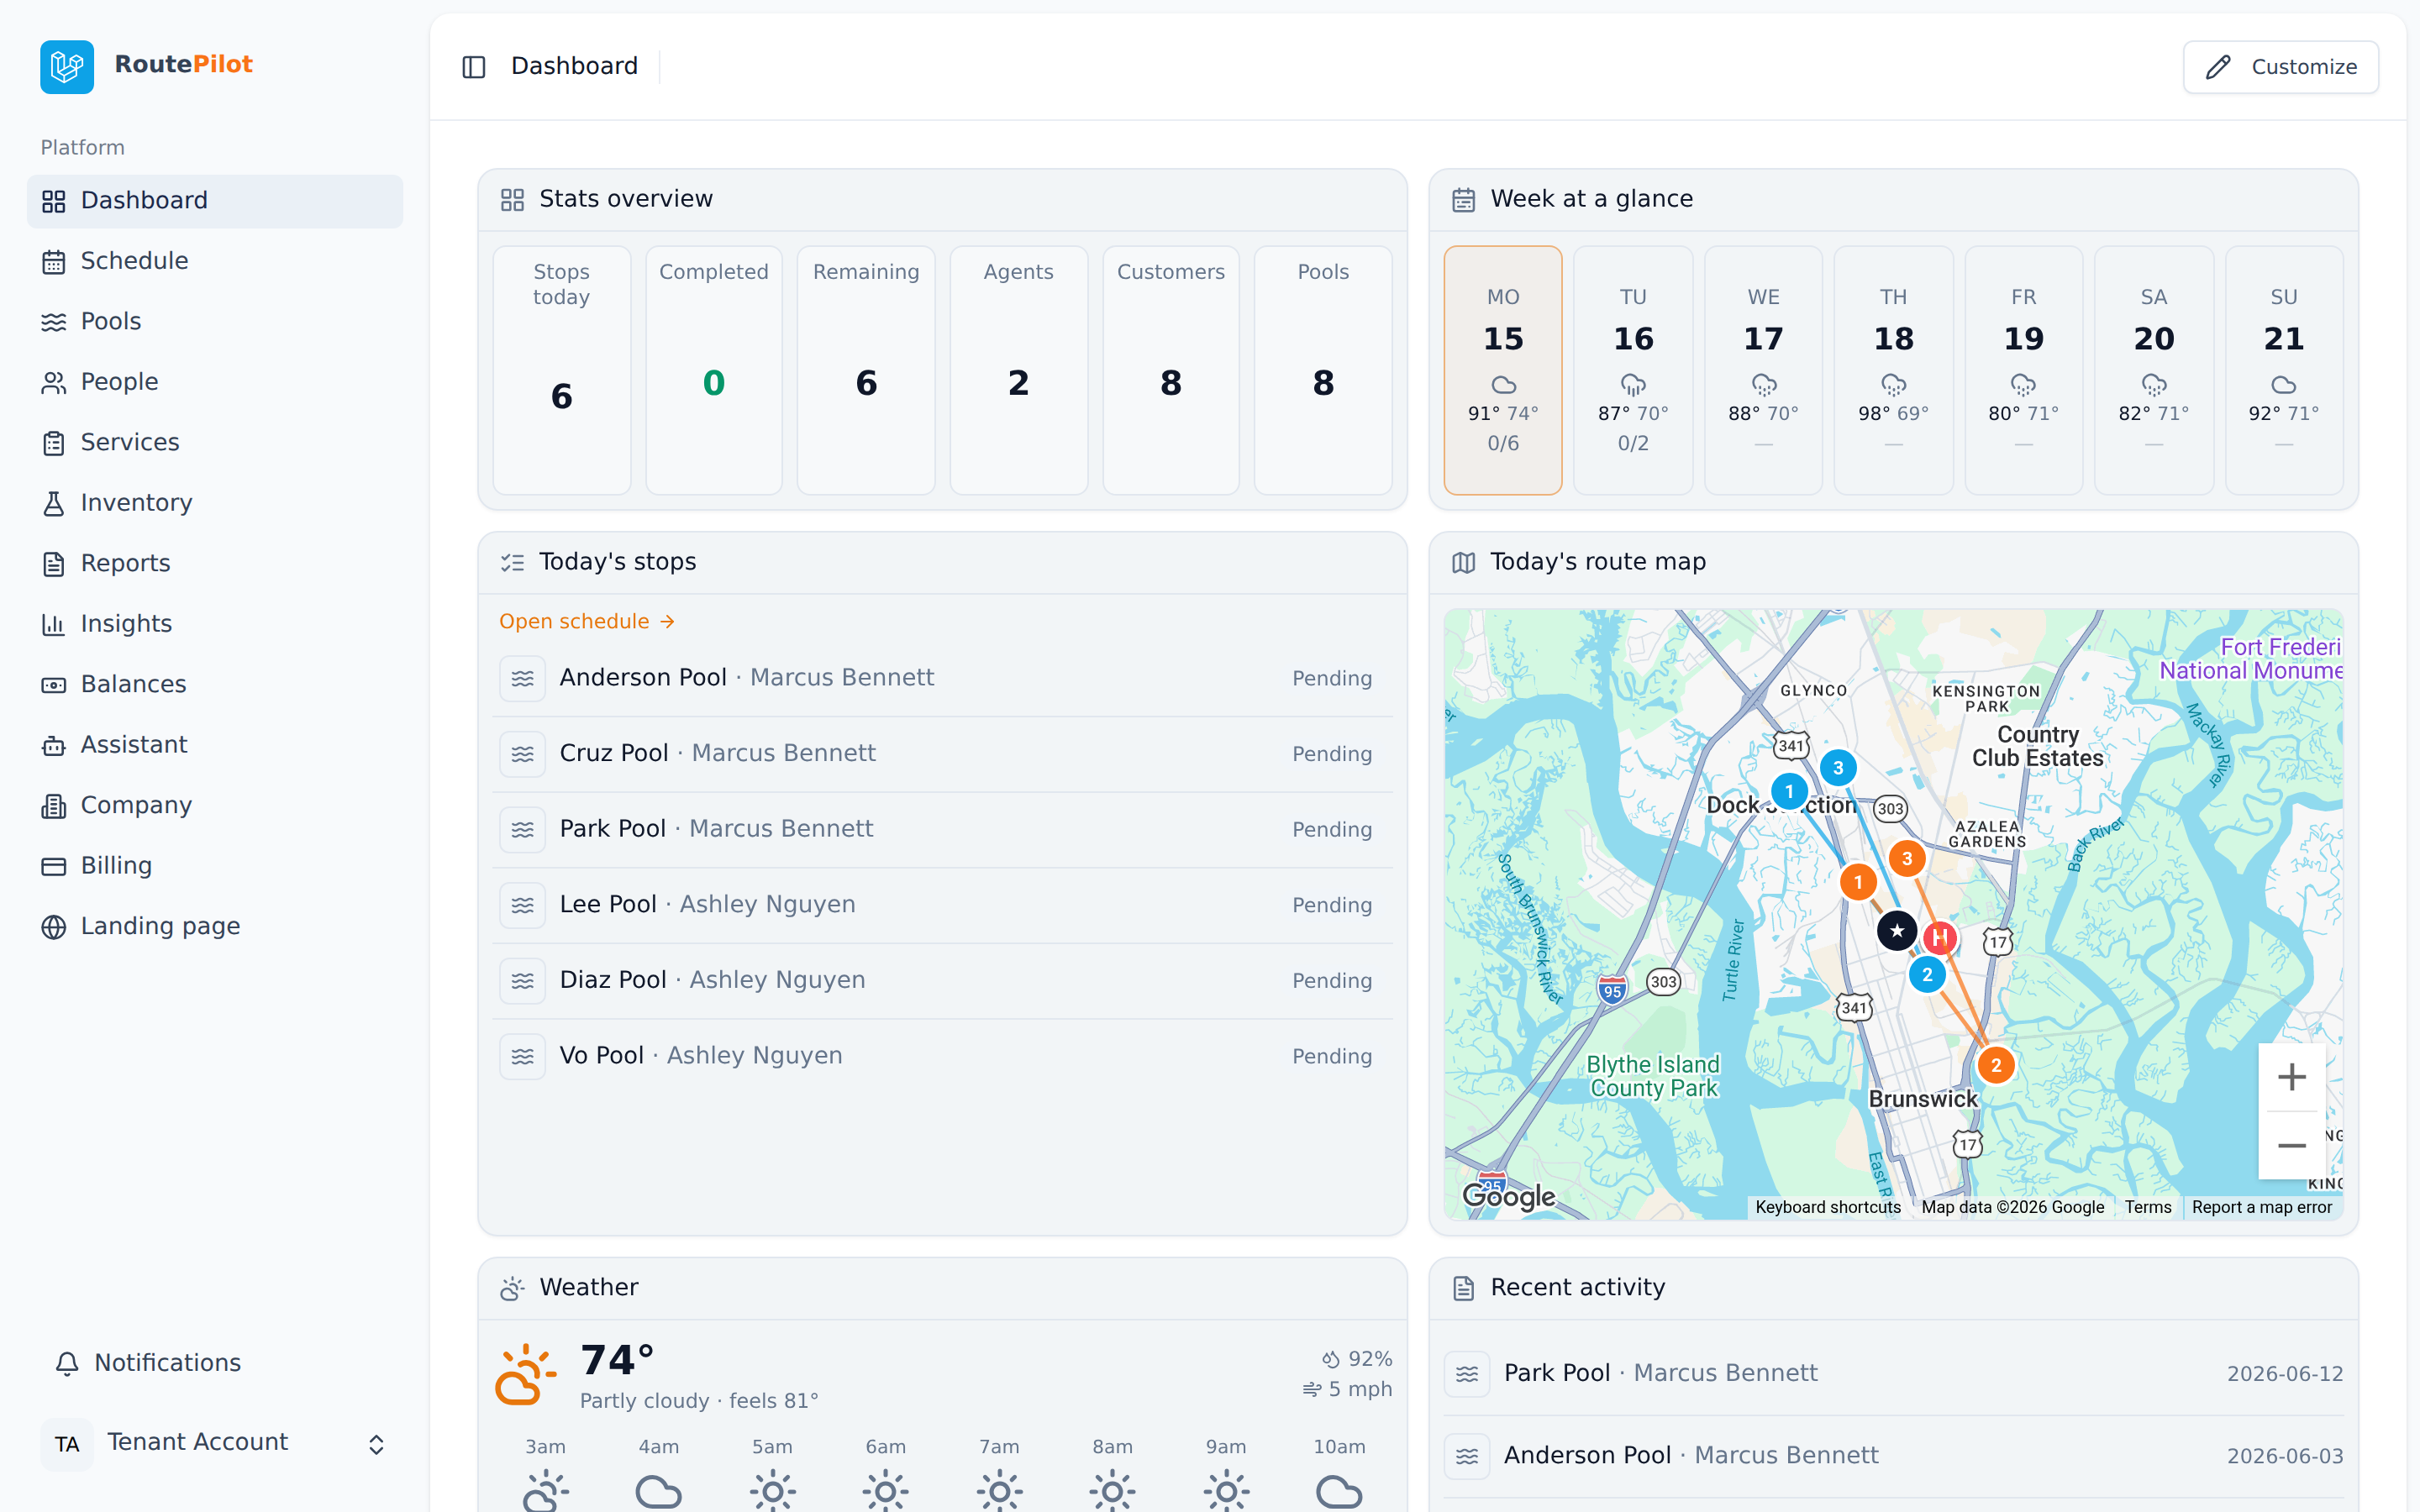Click Report a map error
Screen dimensions: 2420x1512
tap(2261, 1207)
